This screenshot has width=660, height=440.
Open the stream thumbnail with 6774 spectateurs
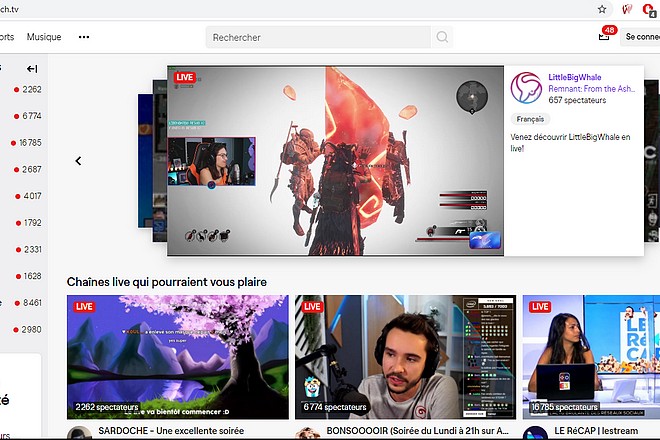[x=405, y=356]
